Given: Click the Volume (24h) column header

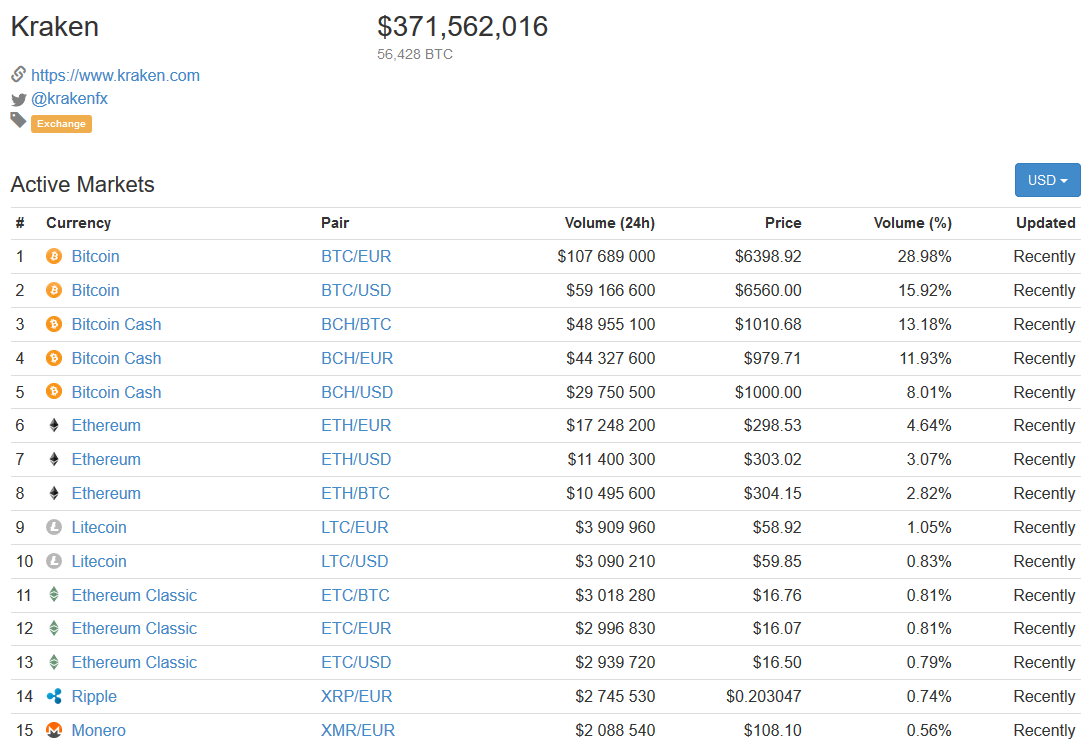Looking at the screenshot, I should (610, 223).
